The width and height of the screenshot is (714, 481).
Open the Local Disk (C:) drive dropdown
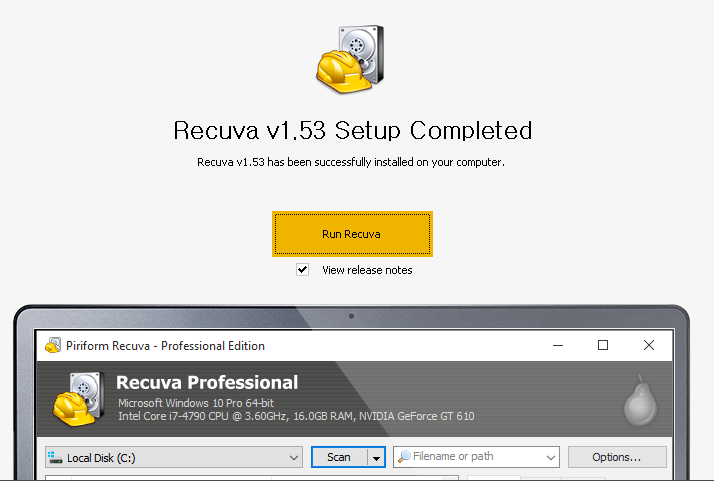(x=173, y=457)
